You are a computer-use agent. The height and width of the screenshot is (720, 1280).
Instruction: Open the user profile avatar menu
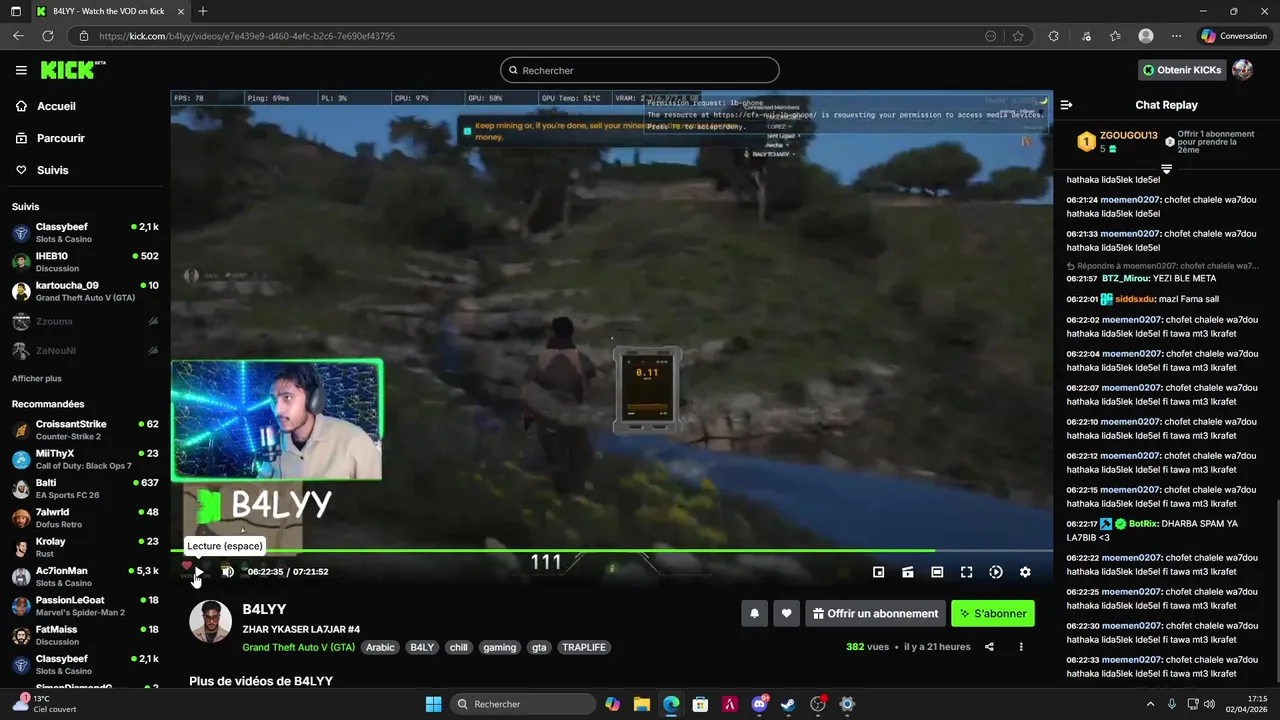[x=1242, y=70]
